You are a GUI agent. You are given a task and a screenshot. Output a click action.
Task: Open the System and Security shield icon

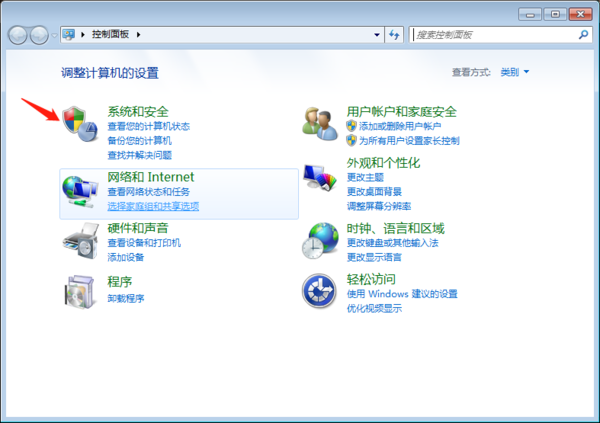click(80, 124)
